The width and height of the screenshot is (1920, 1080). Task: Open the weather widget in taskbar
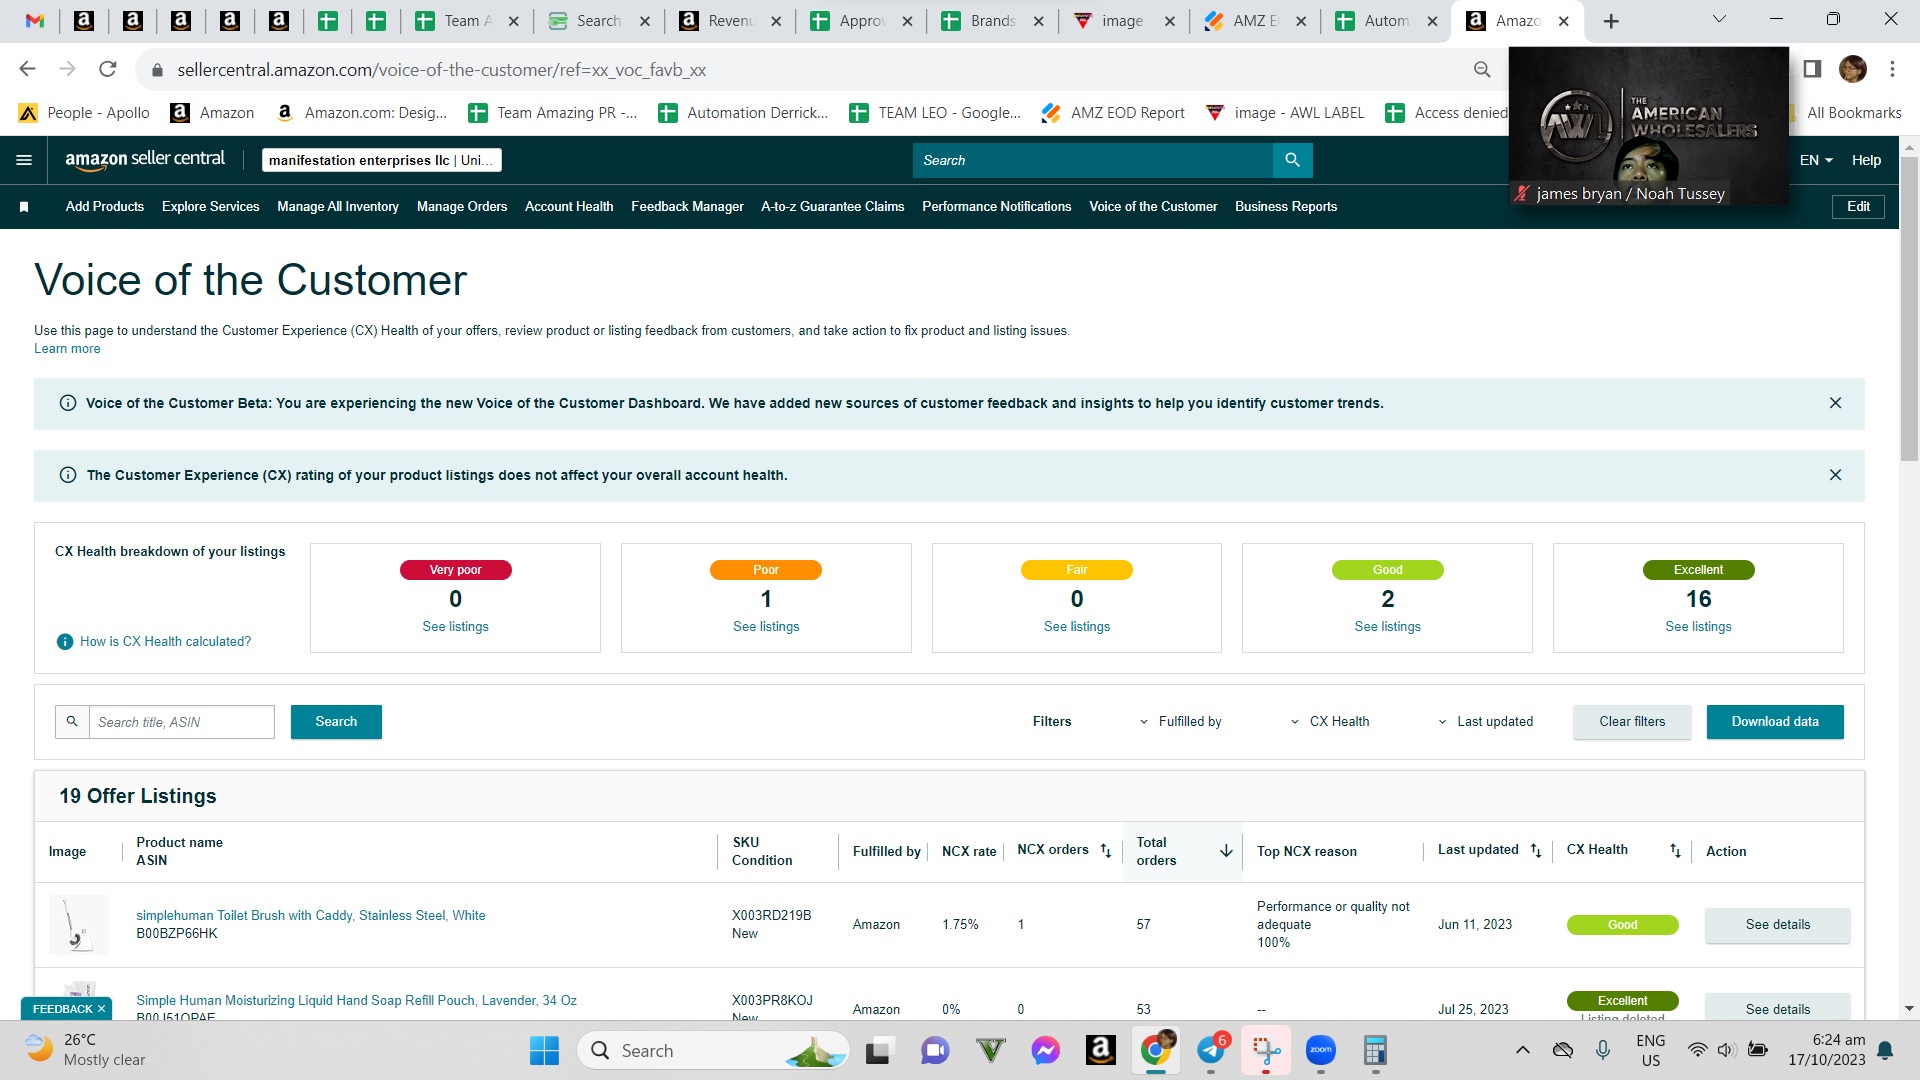pyautogui.click(x=86, y=1050)
